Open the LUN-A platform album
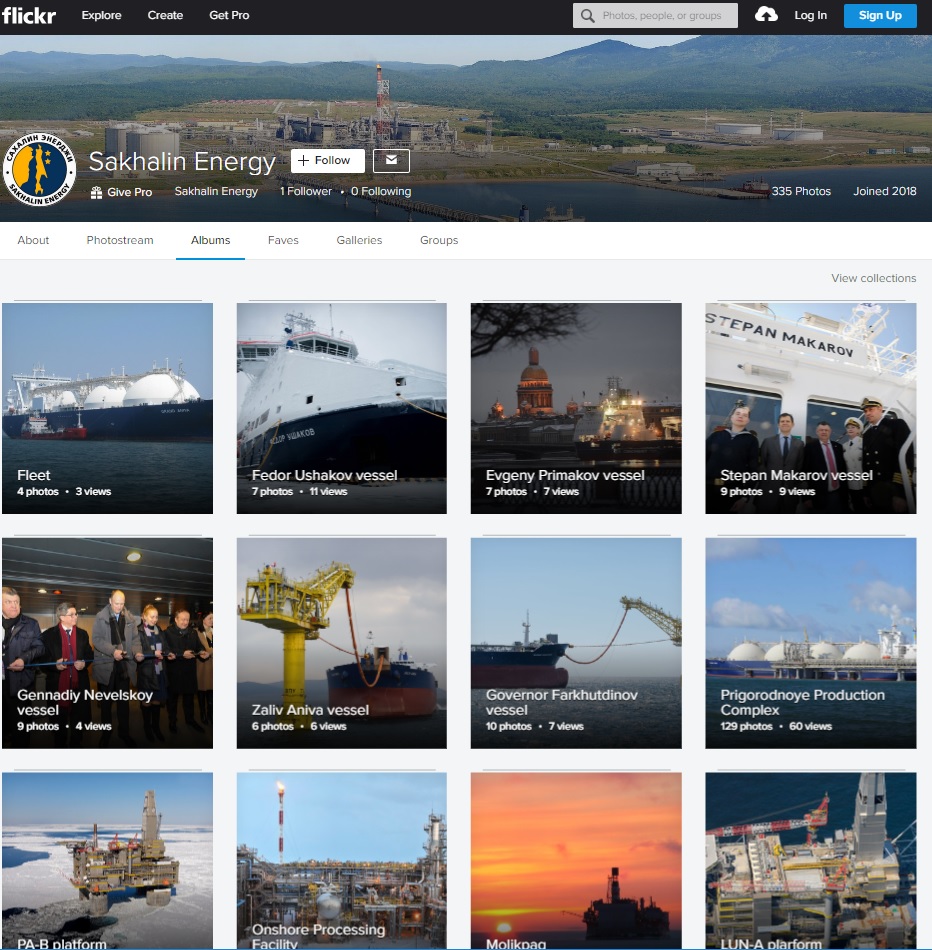The image size is (932, 950). click(x=811, y=860)
